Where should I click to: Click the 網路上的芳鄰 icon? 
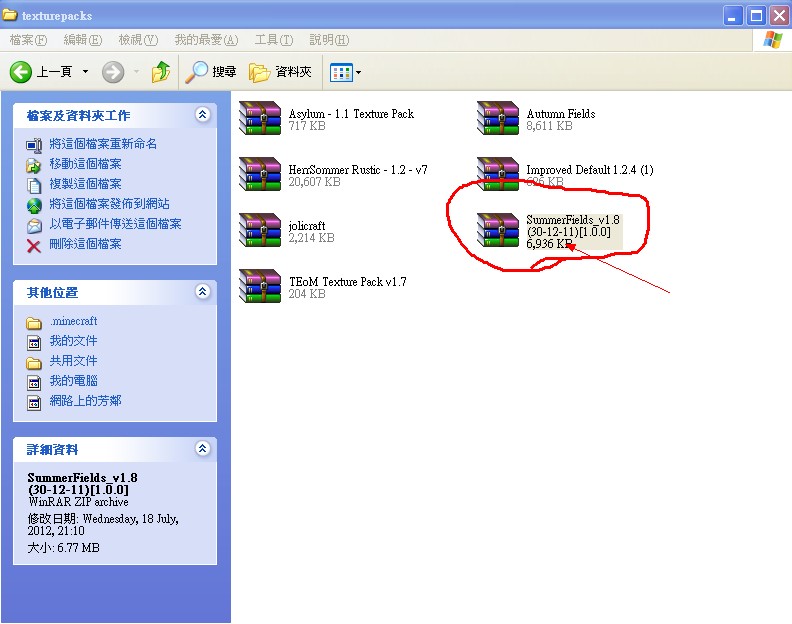tap(34, 403)
